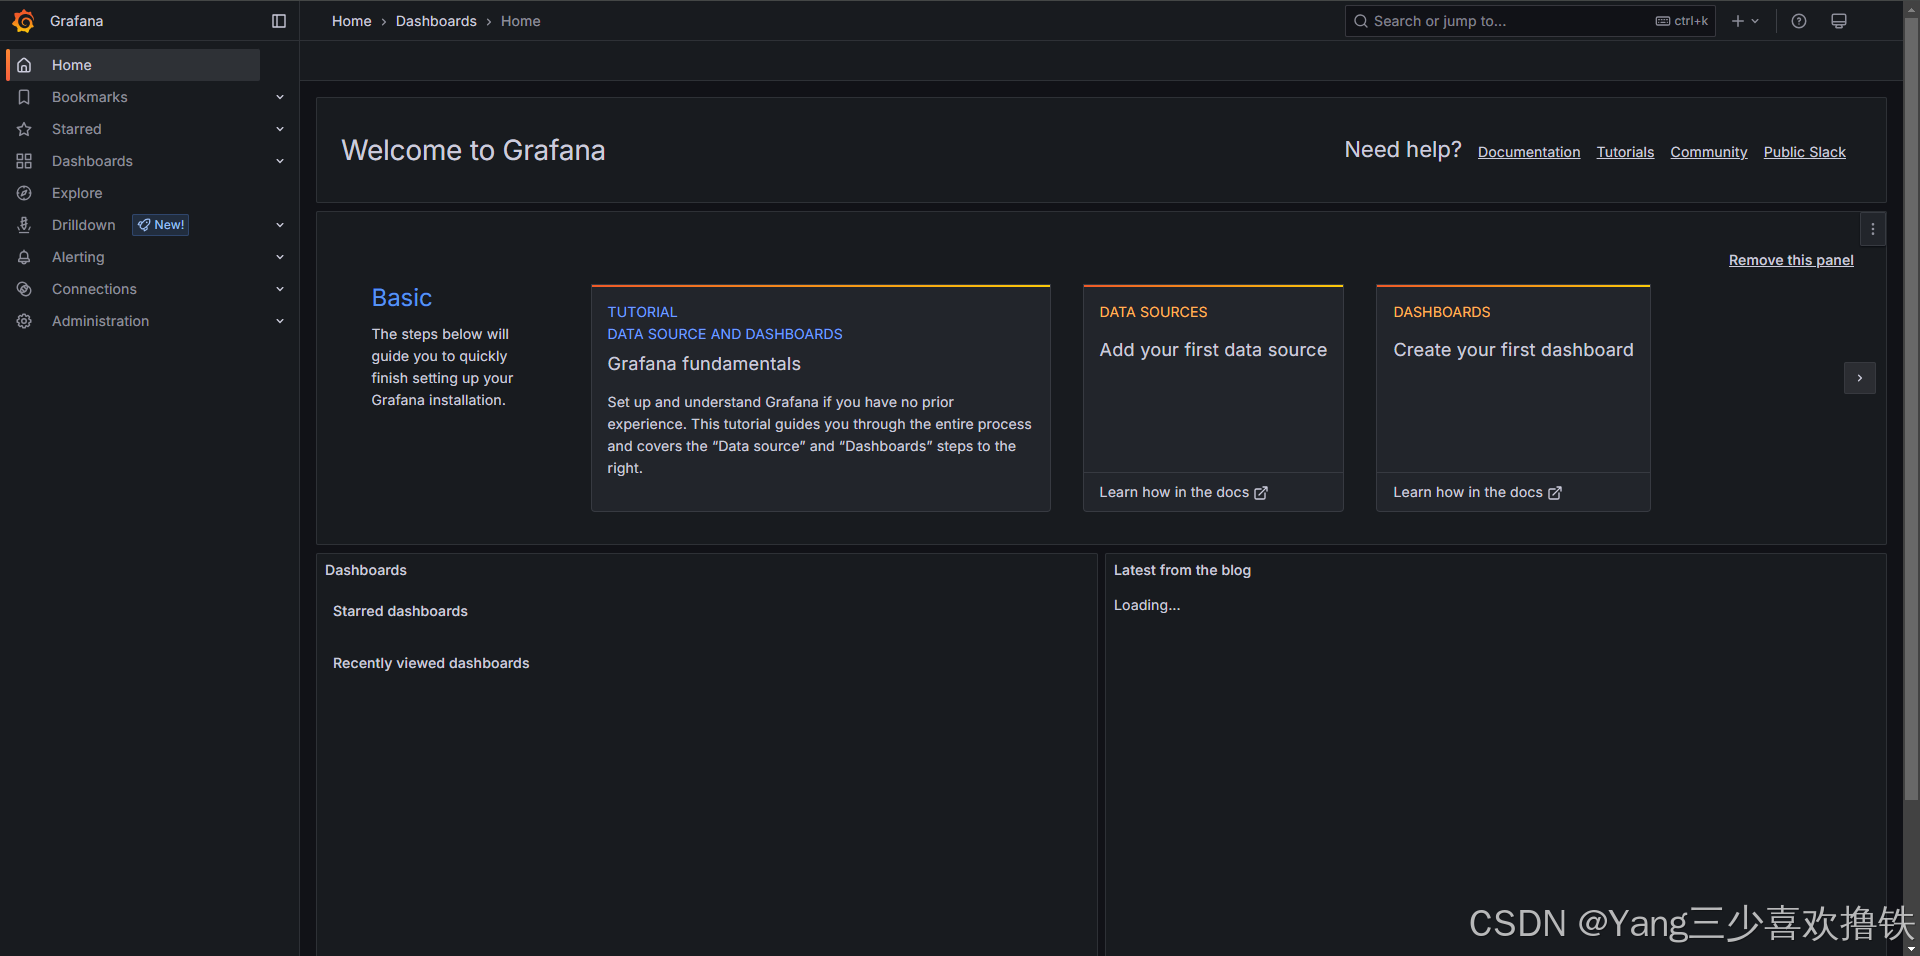
Task: Open the Community link
Action: tap(1709, 152)
